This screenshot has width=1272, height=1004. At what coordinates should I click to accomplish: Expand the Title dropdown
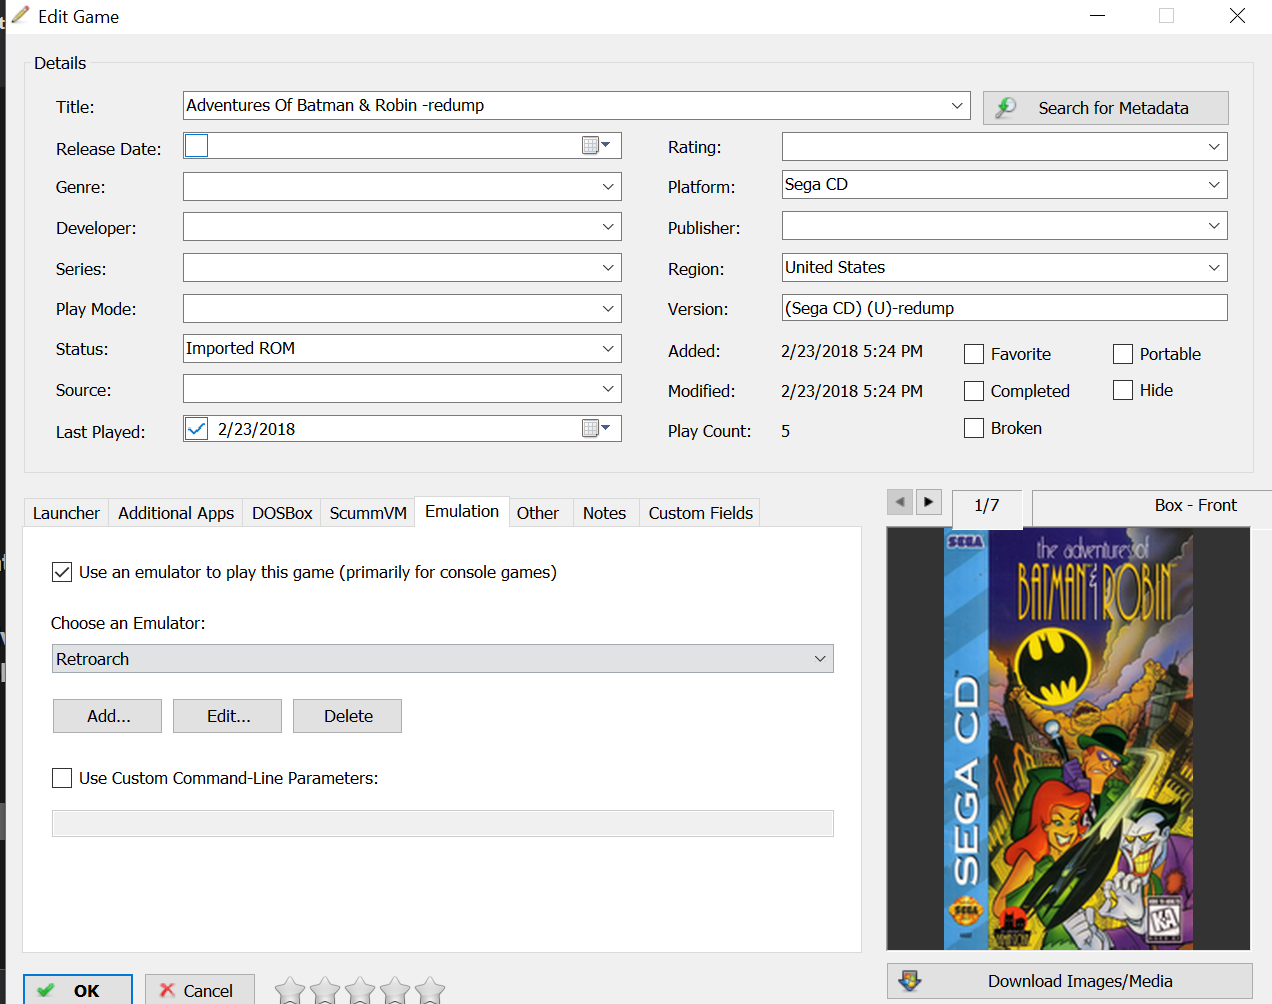957,105
